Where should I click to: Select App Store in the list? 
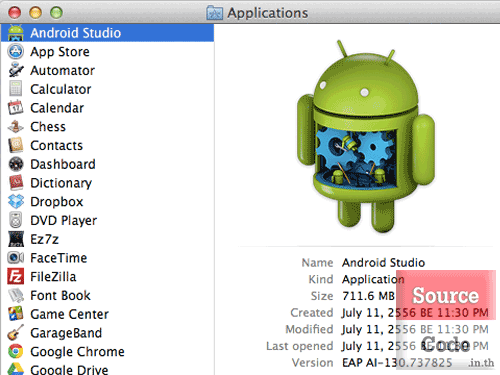tap(60, 52)
